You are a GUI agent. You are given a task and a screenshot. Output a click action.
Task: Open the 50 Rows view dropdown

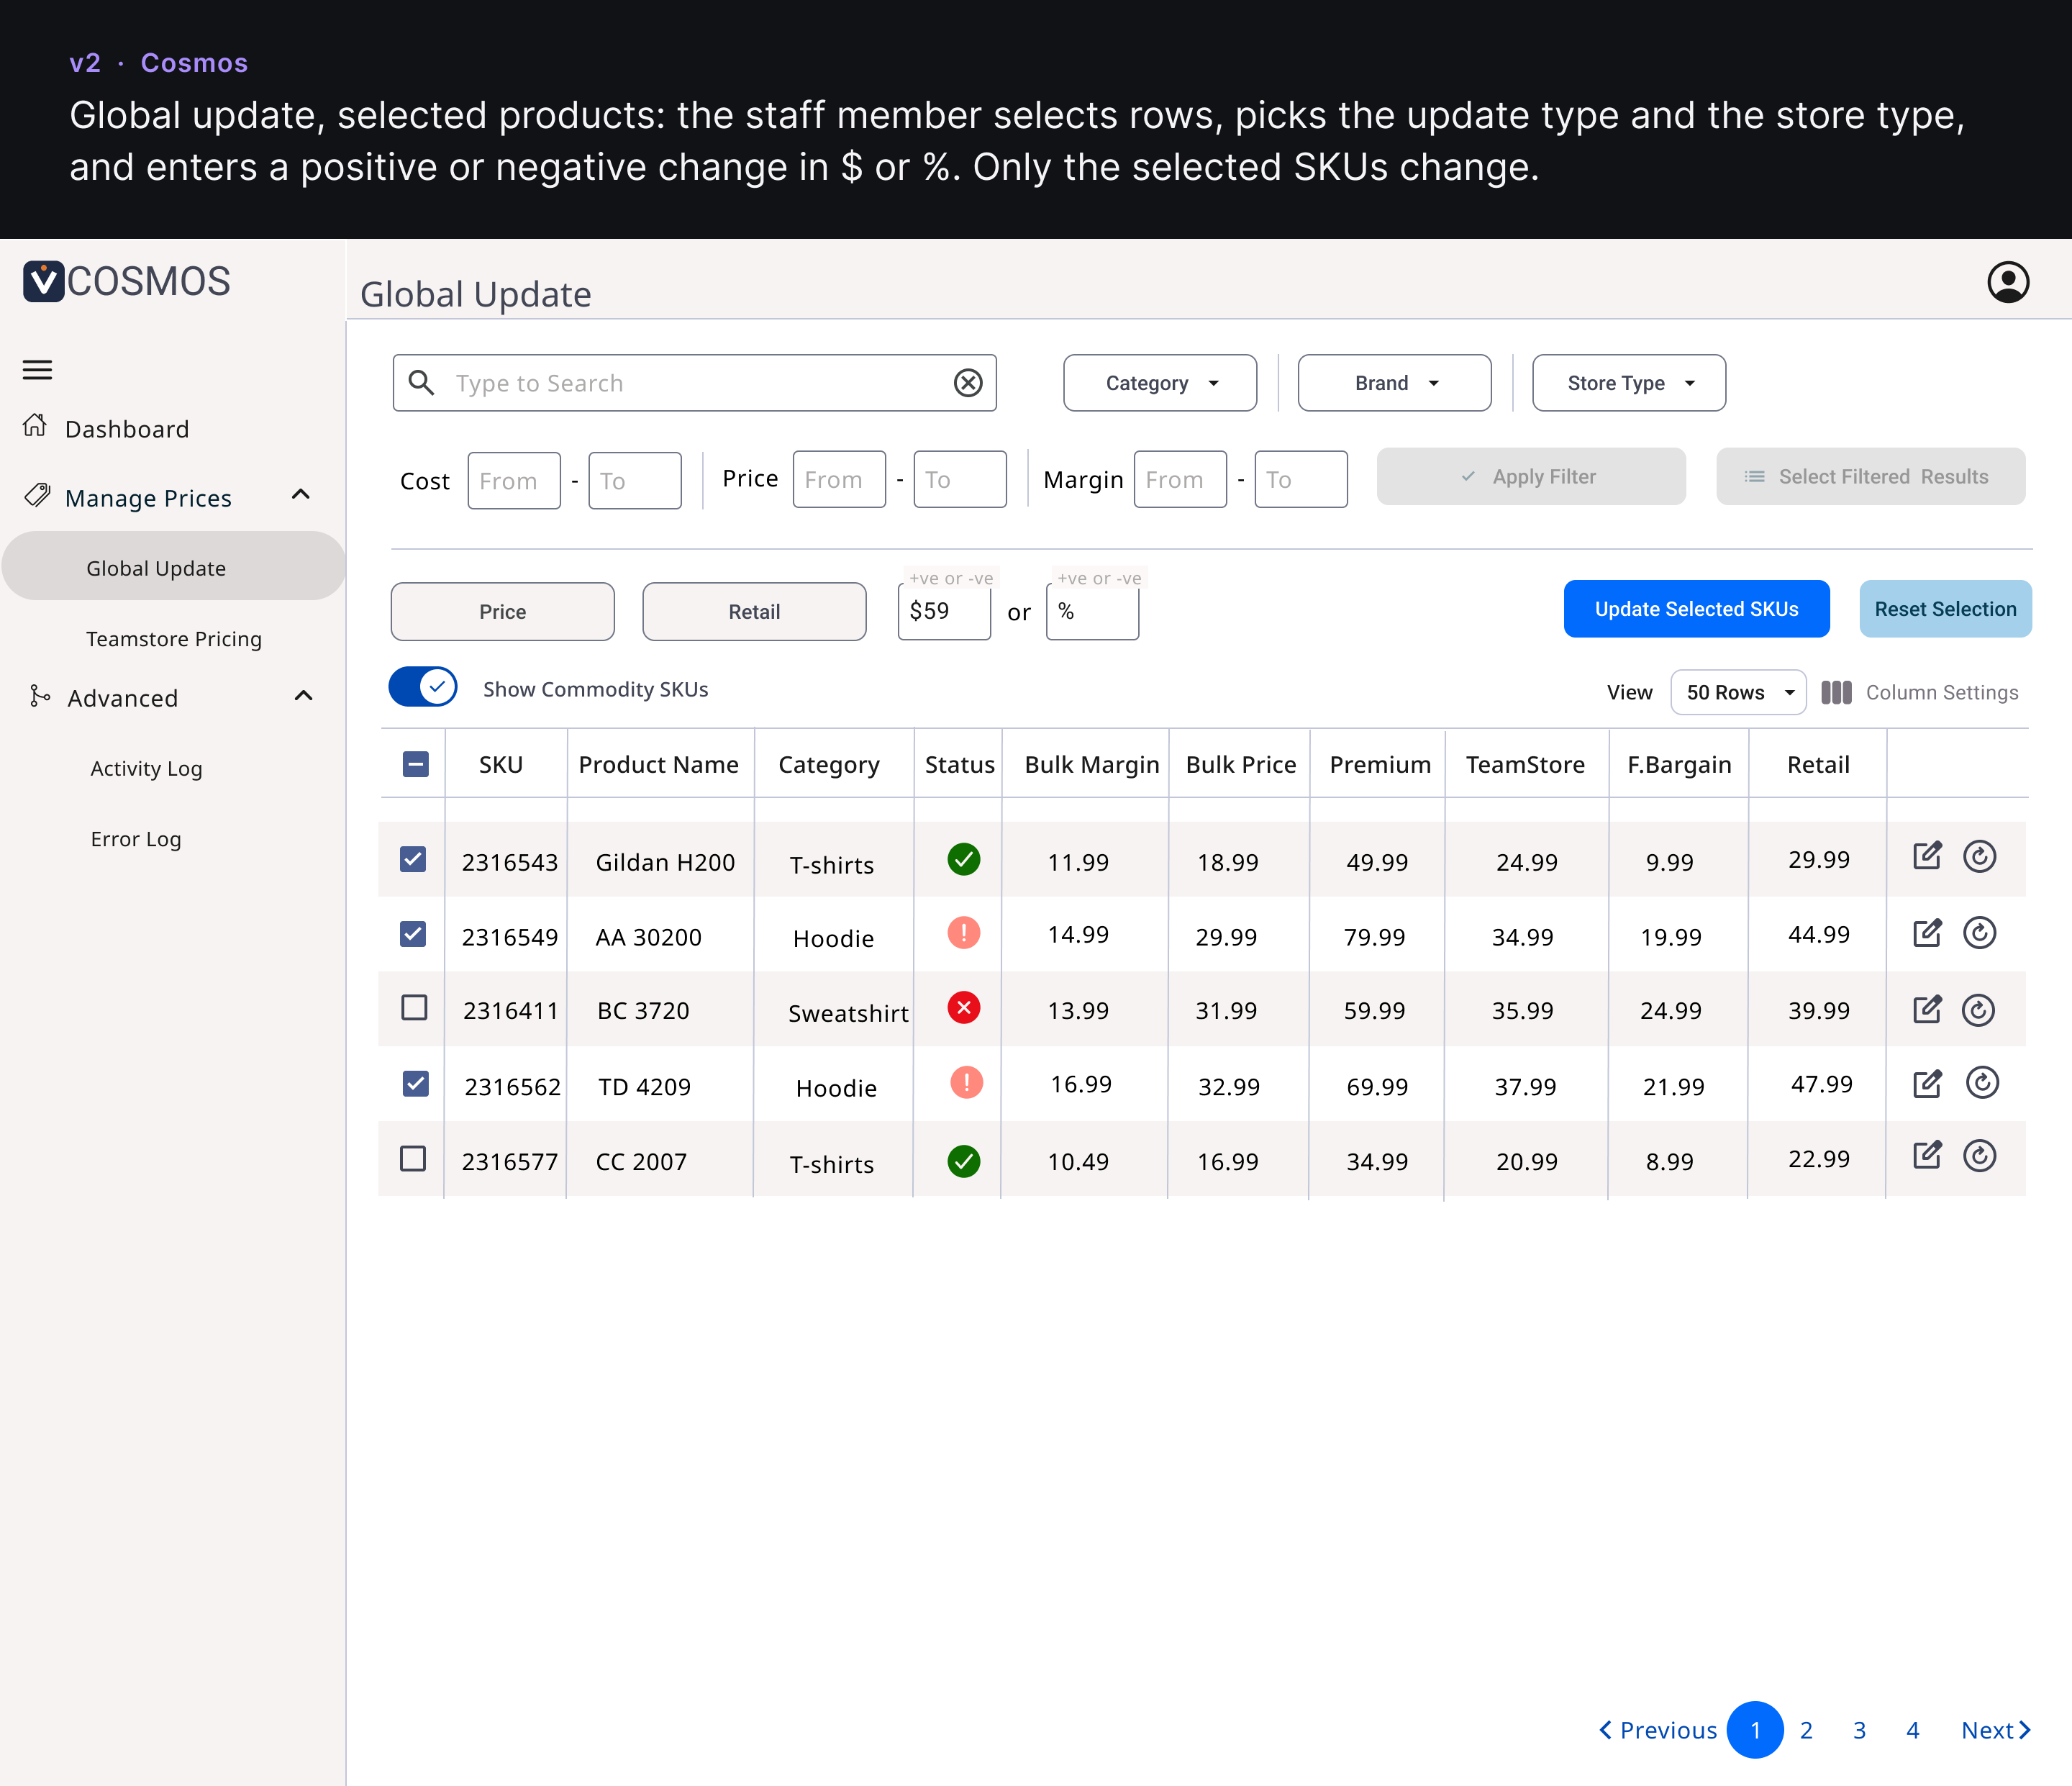click(x=1738, y=692)
